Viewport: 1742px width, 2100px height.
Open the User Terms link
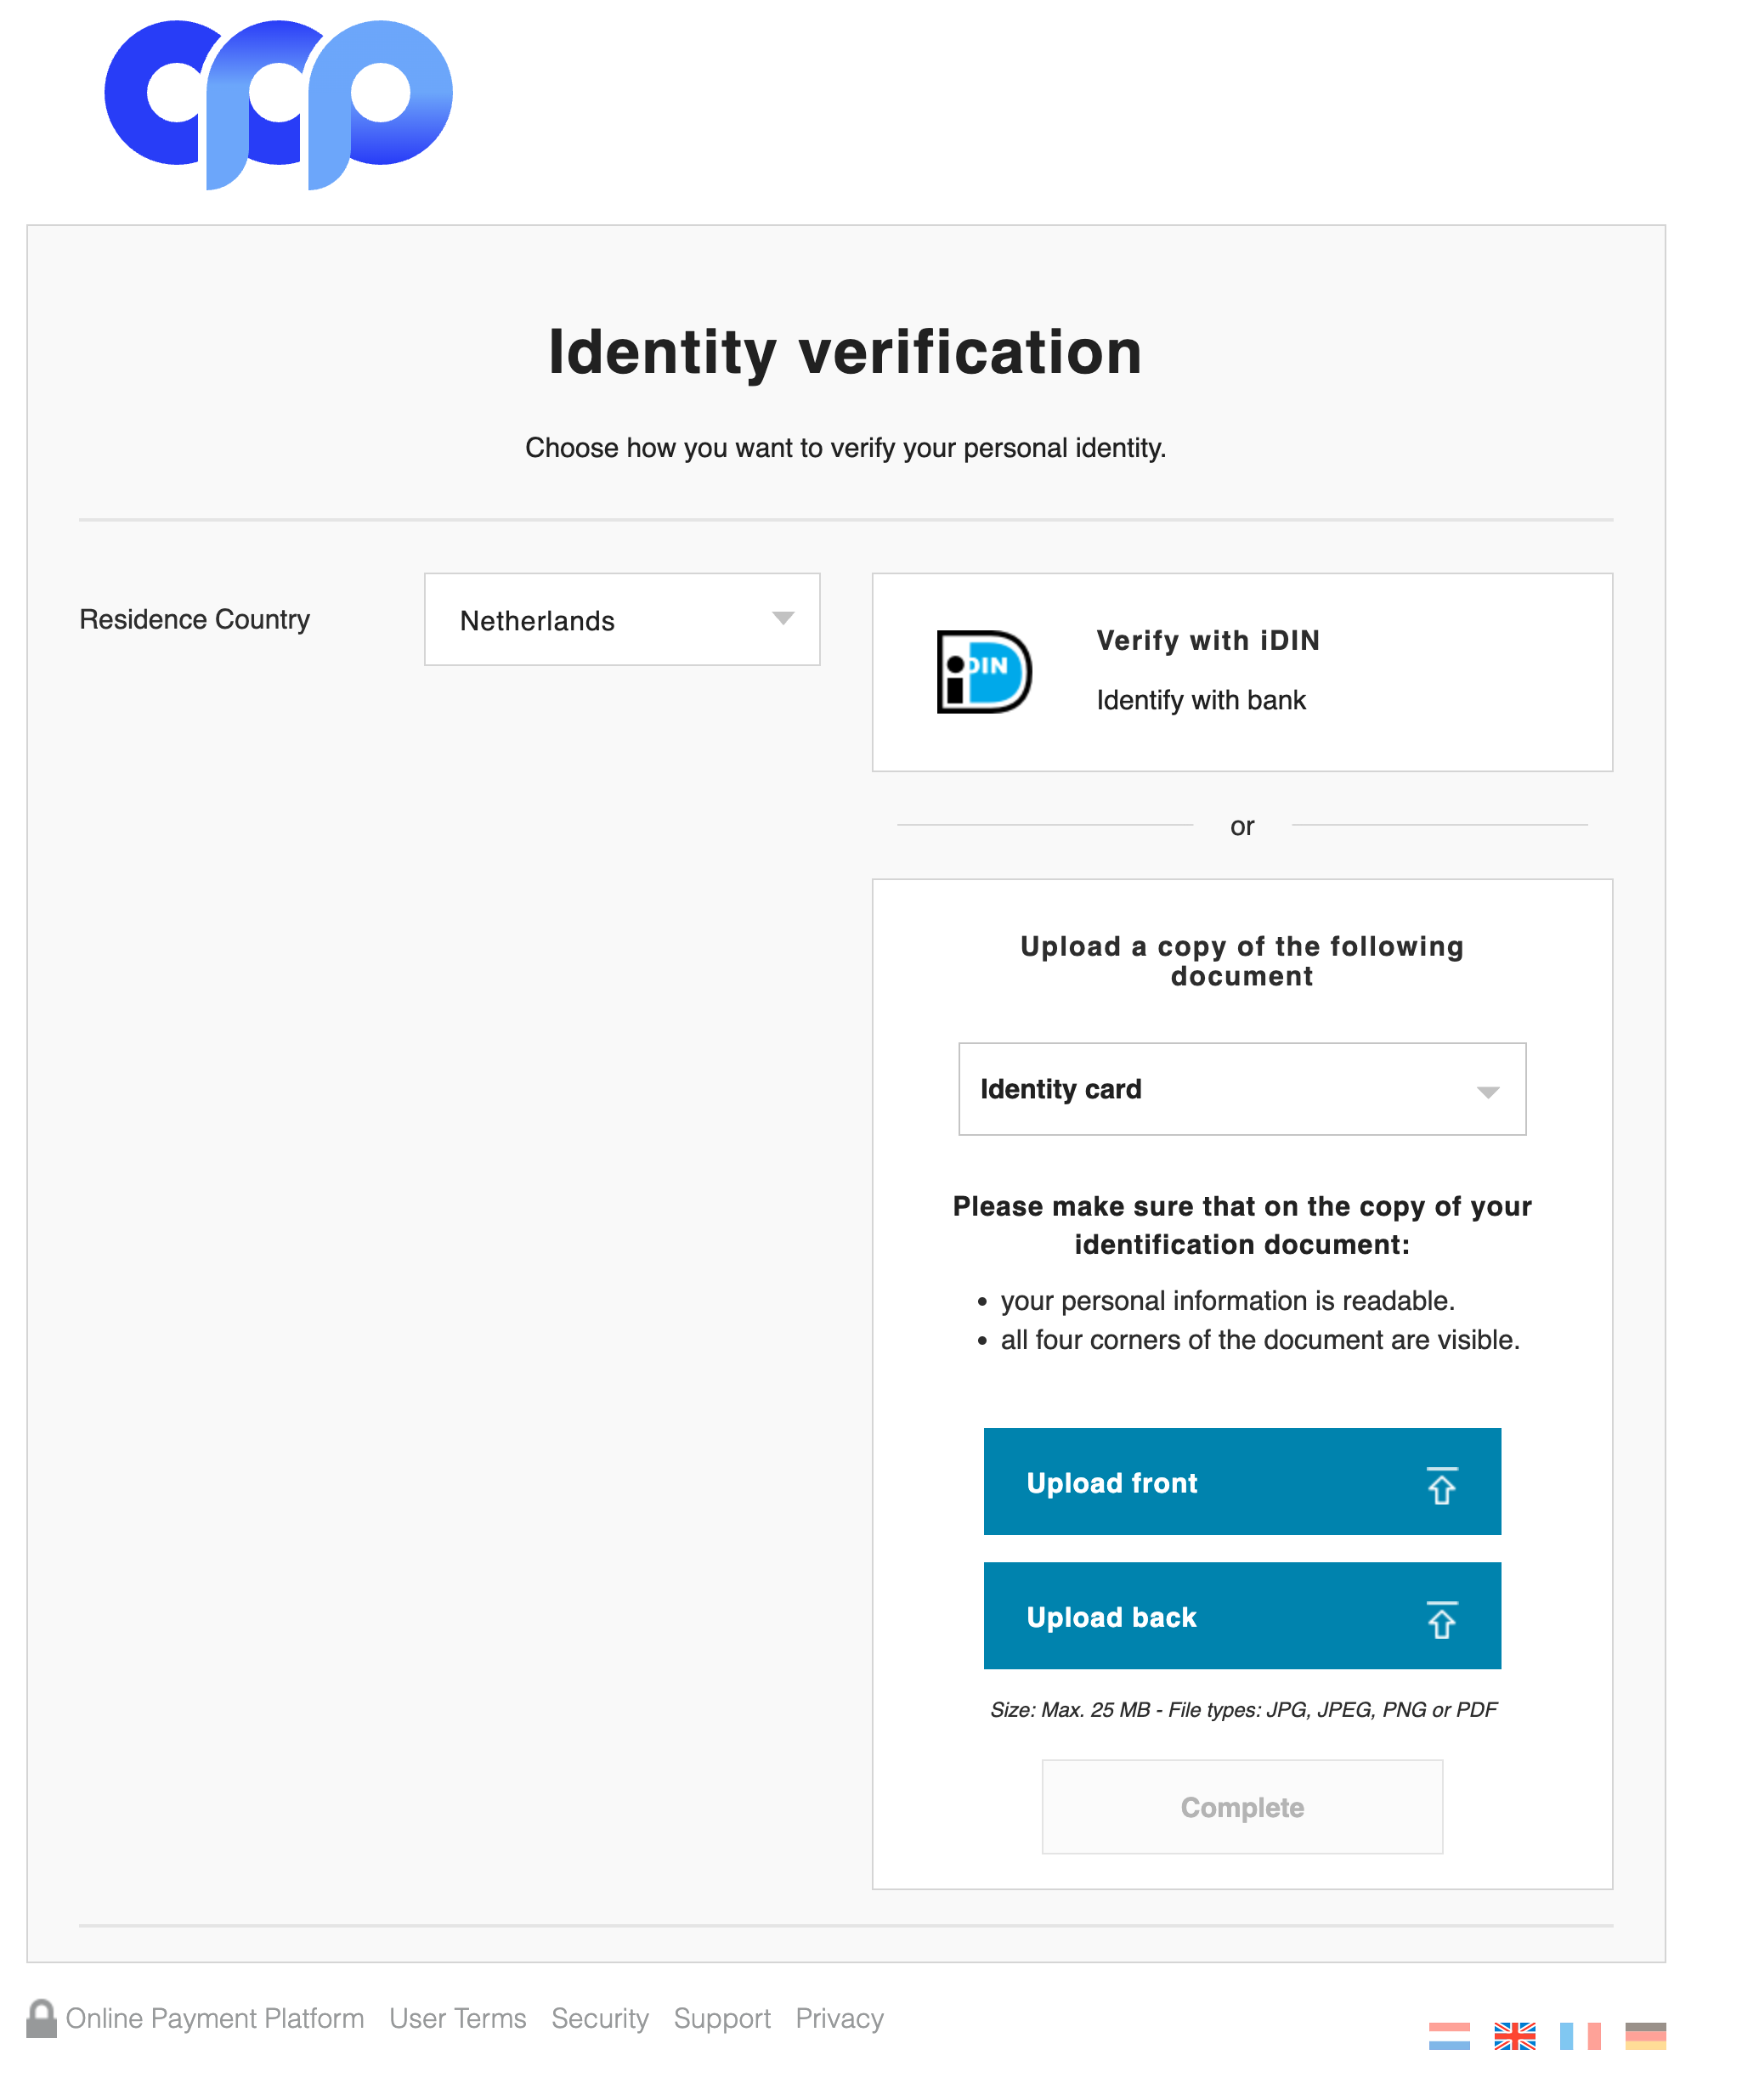pyautogui.click(x=457, y=2018)
